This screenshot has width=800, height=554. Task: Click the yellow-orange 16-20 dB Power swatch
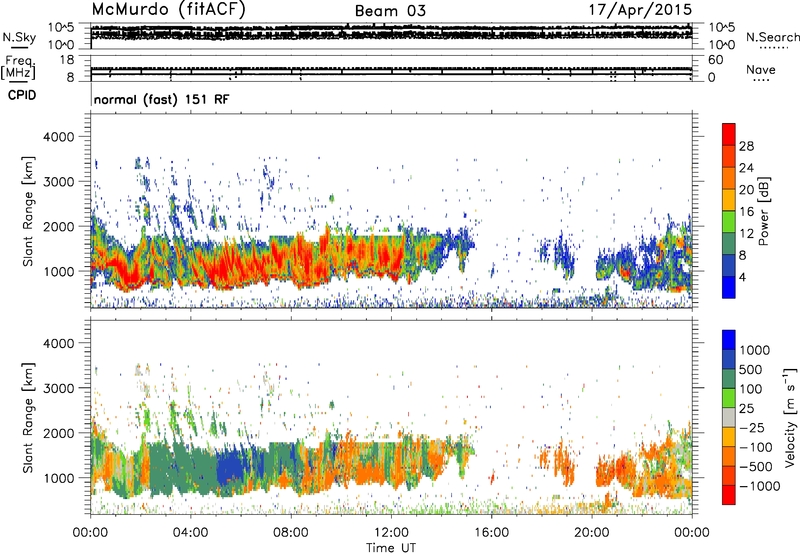coord(729,199)
